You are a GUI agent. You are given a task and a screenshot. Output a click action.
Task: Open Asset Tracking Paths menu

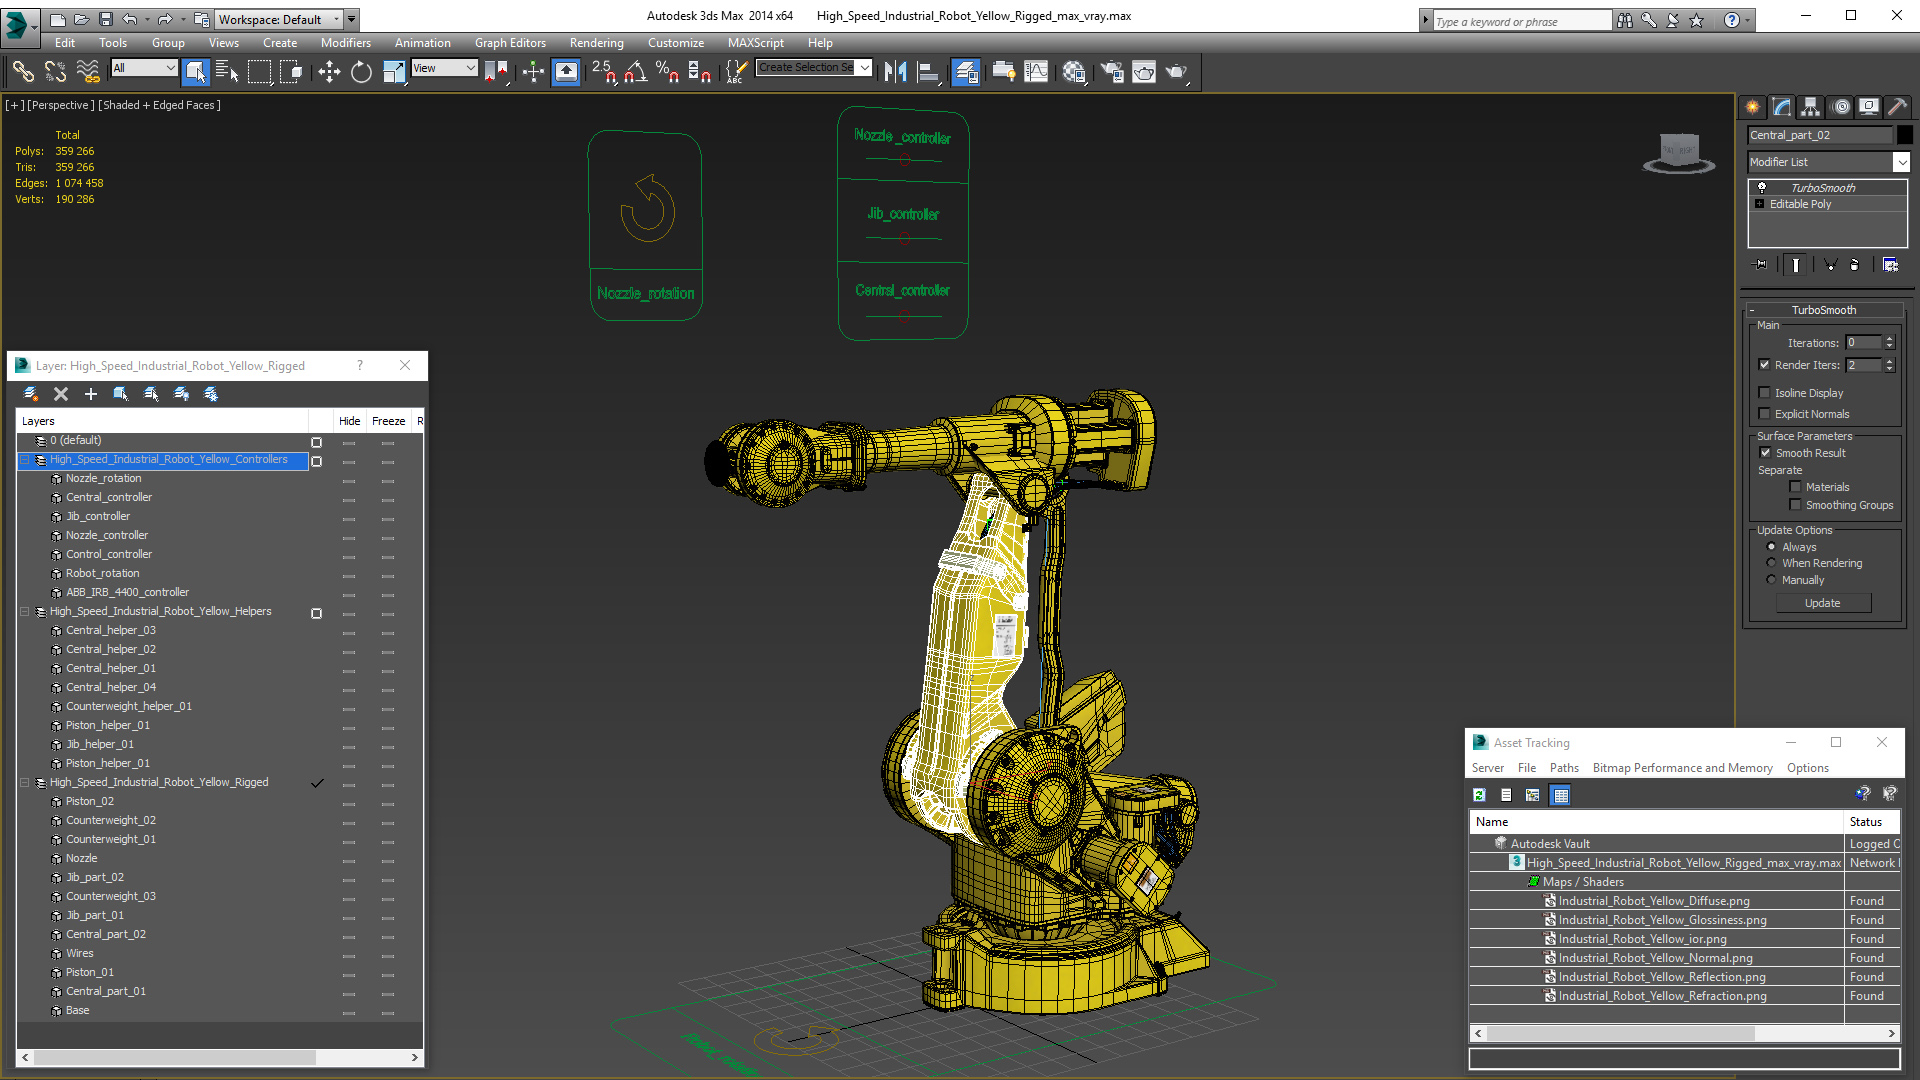(x=1564, y=768)
